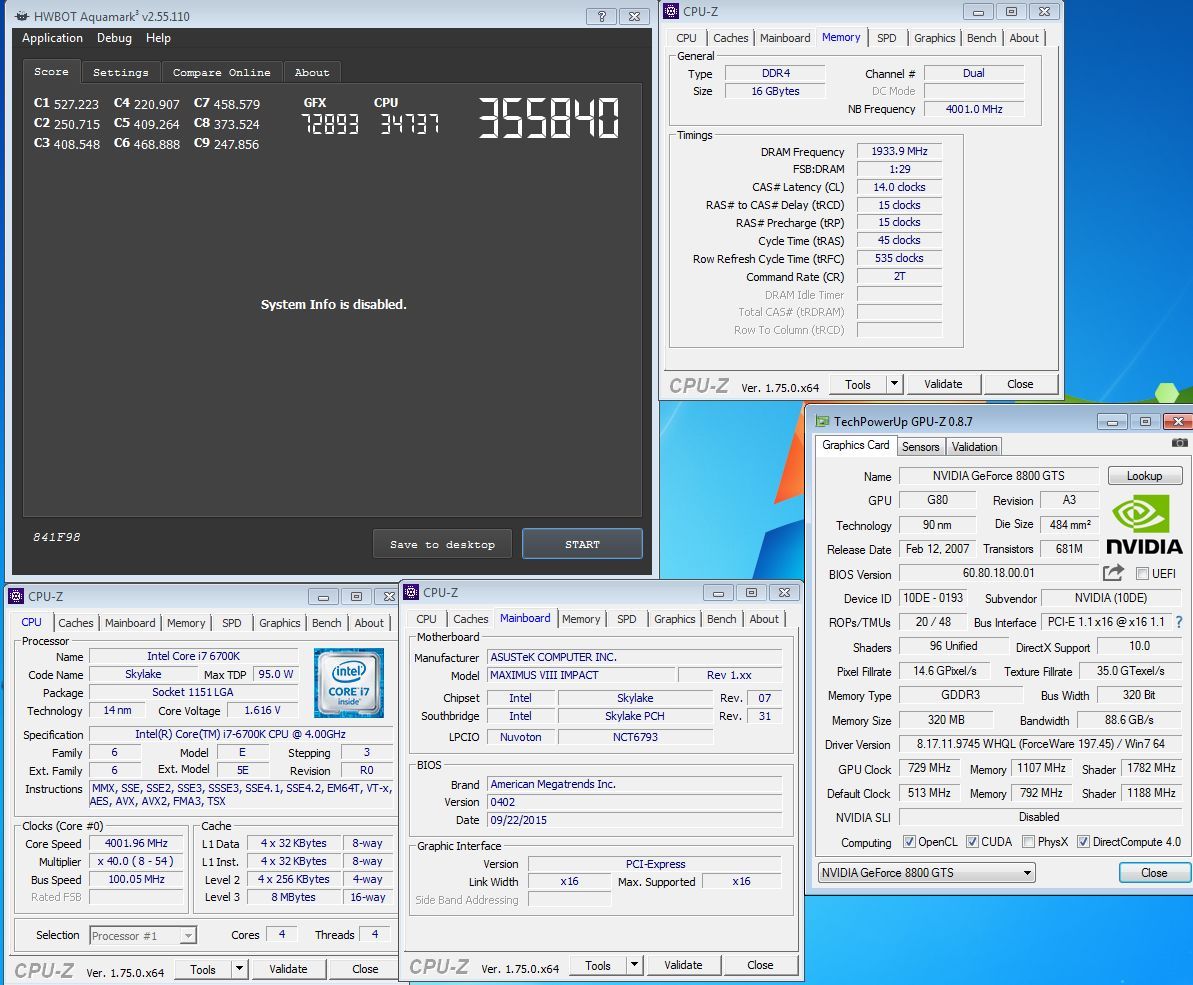Click Validate in CPU-Z Mainboard window

(683, 964)
